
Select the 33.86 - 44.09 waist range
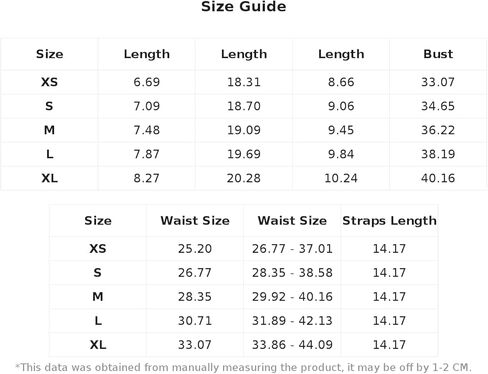[x=292, y=345]
